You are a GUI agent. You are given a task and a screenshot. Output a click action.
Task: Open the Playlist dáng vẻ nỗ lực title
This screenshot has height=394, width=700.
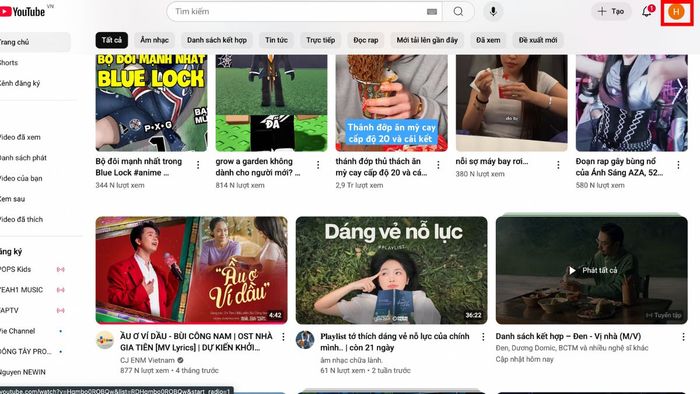395,342
